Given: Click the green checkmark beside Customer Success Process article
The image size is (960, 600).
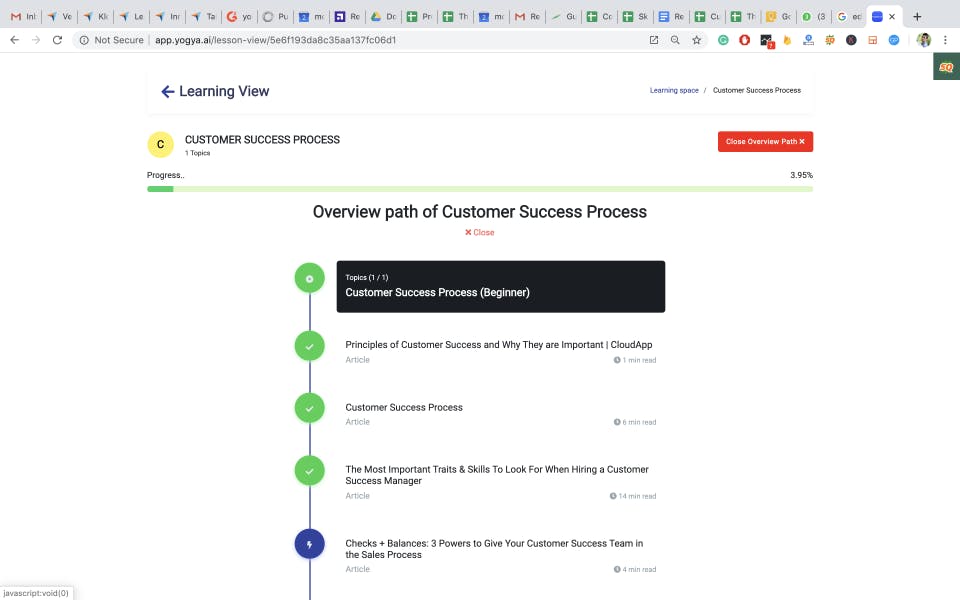Looking at the screenshot, I should point(310,408).
